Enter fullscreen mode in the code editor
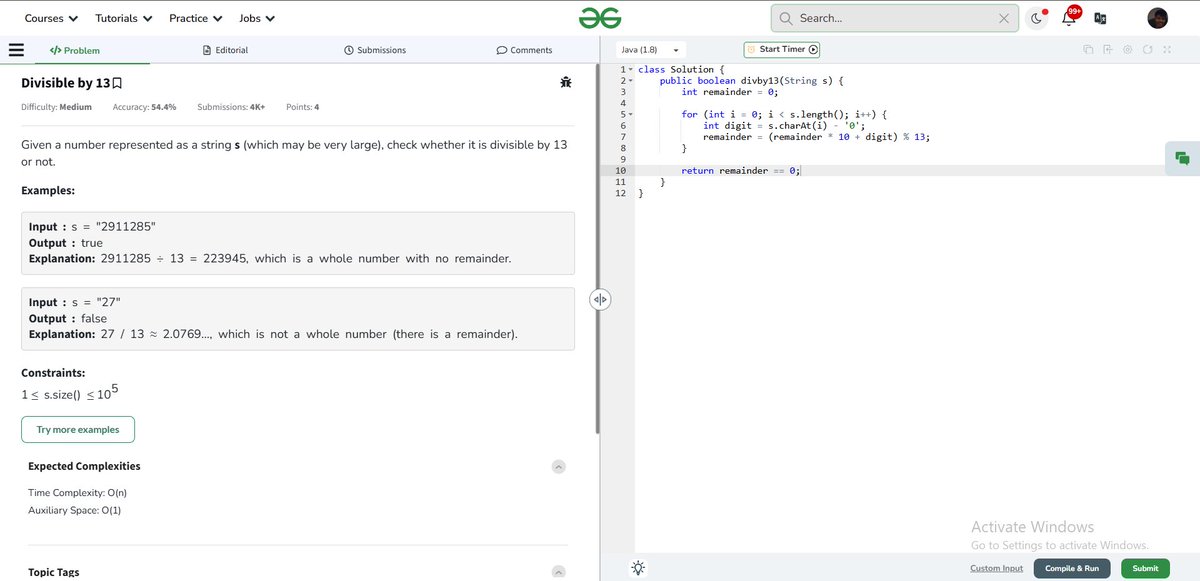1200x581 pixels. 1167,49
